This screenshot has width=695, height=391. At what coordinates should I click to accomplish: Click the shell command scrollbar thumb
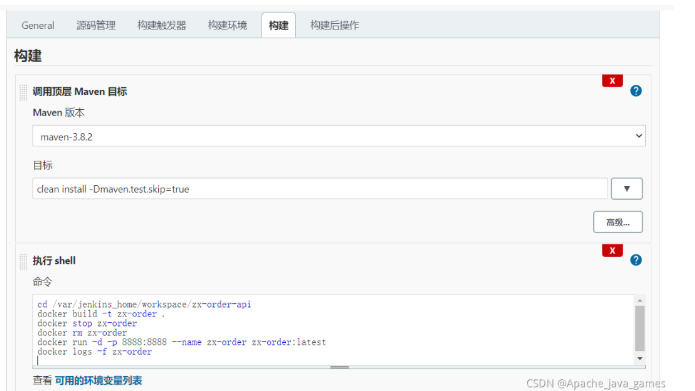click(640, 328)
